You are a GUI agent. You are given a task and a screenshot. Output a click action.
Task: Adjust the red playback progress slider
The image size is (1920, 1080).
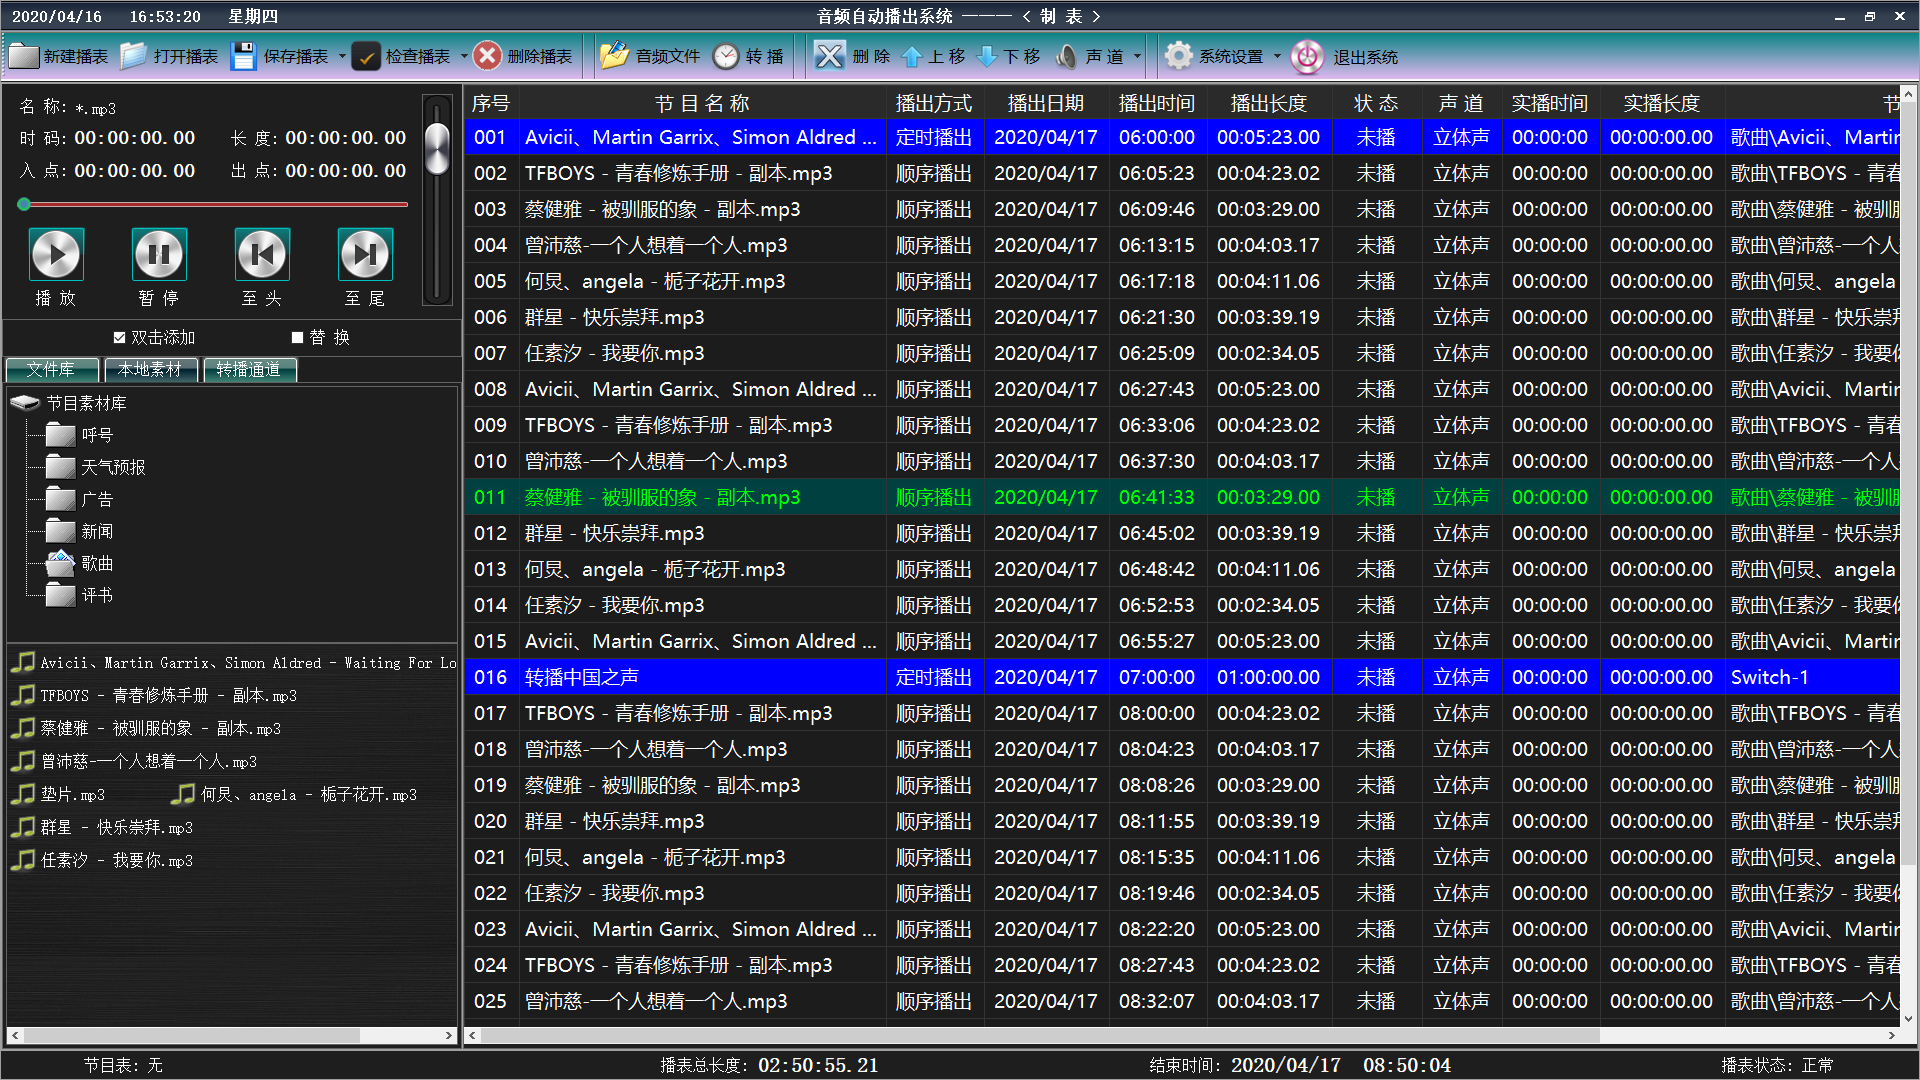pos(214,204)
